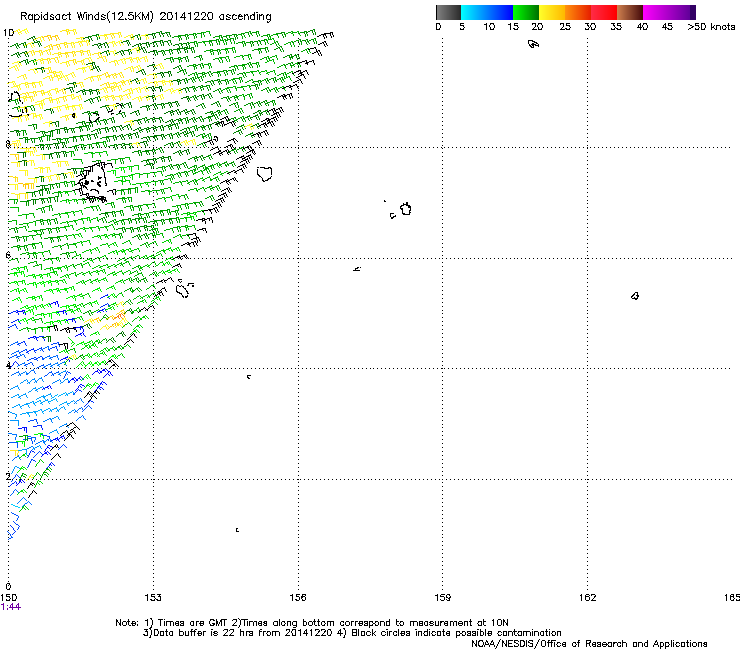The image size is (740, 650).
Task: Click the 'Note: 1) Times are GMT' line
Action: [x=312, y=623]
